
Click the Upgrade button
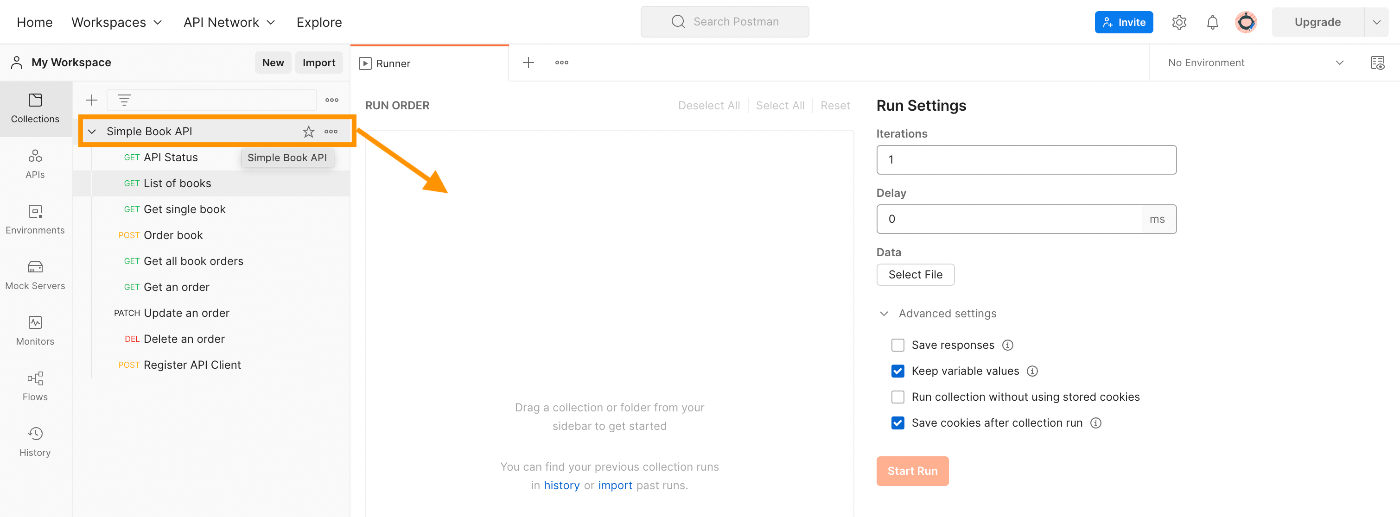(1318, 22)
